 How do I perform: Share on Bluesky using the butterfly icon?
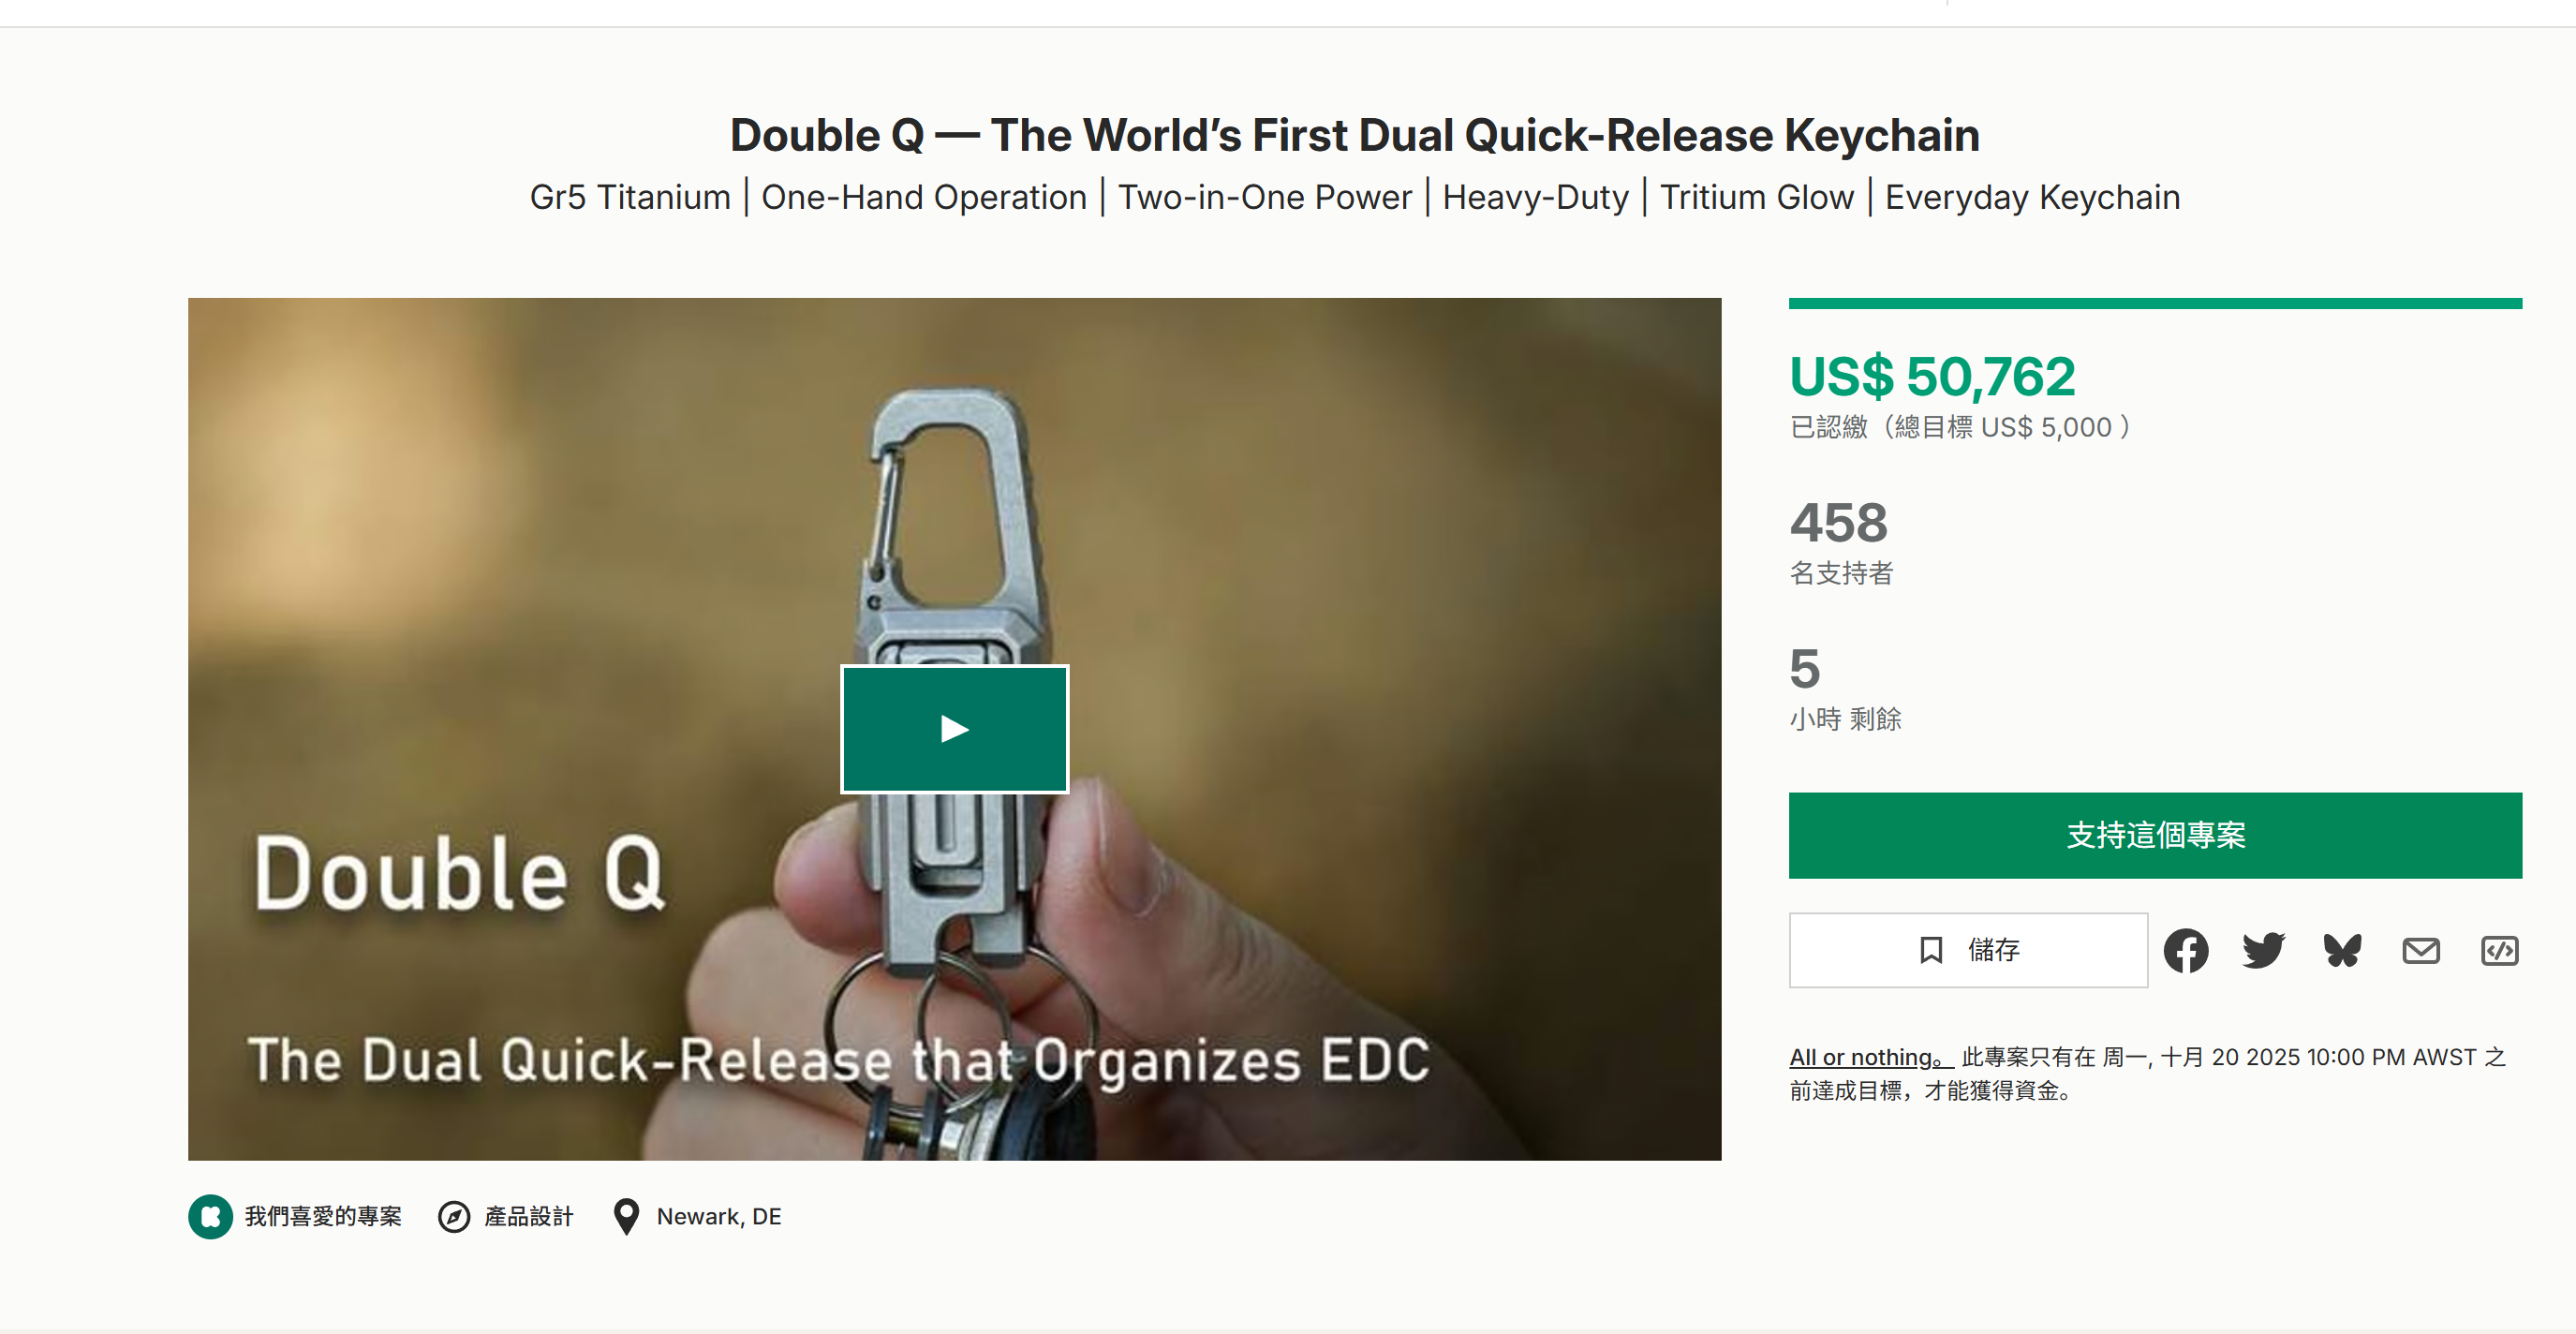[2342, 950]
